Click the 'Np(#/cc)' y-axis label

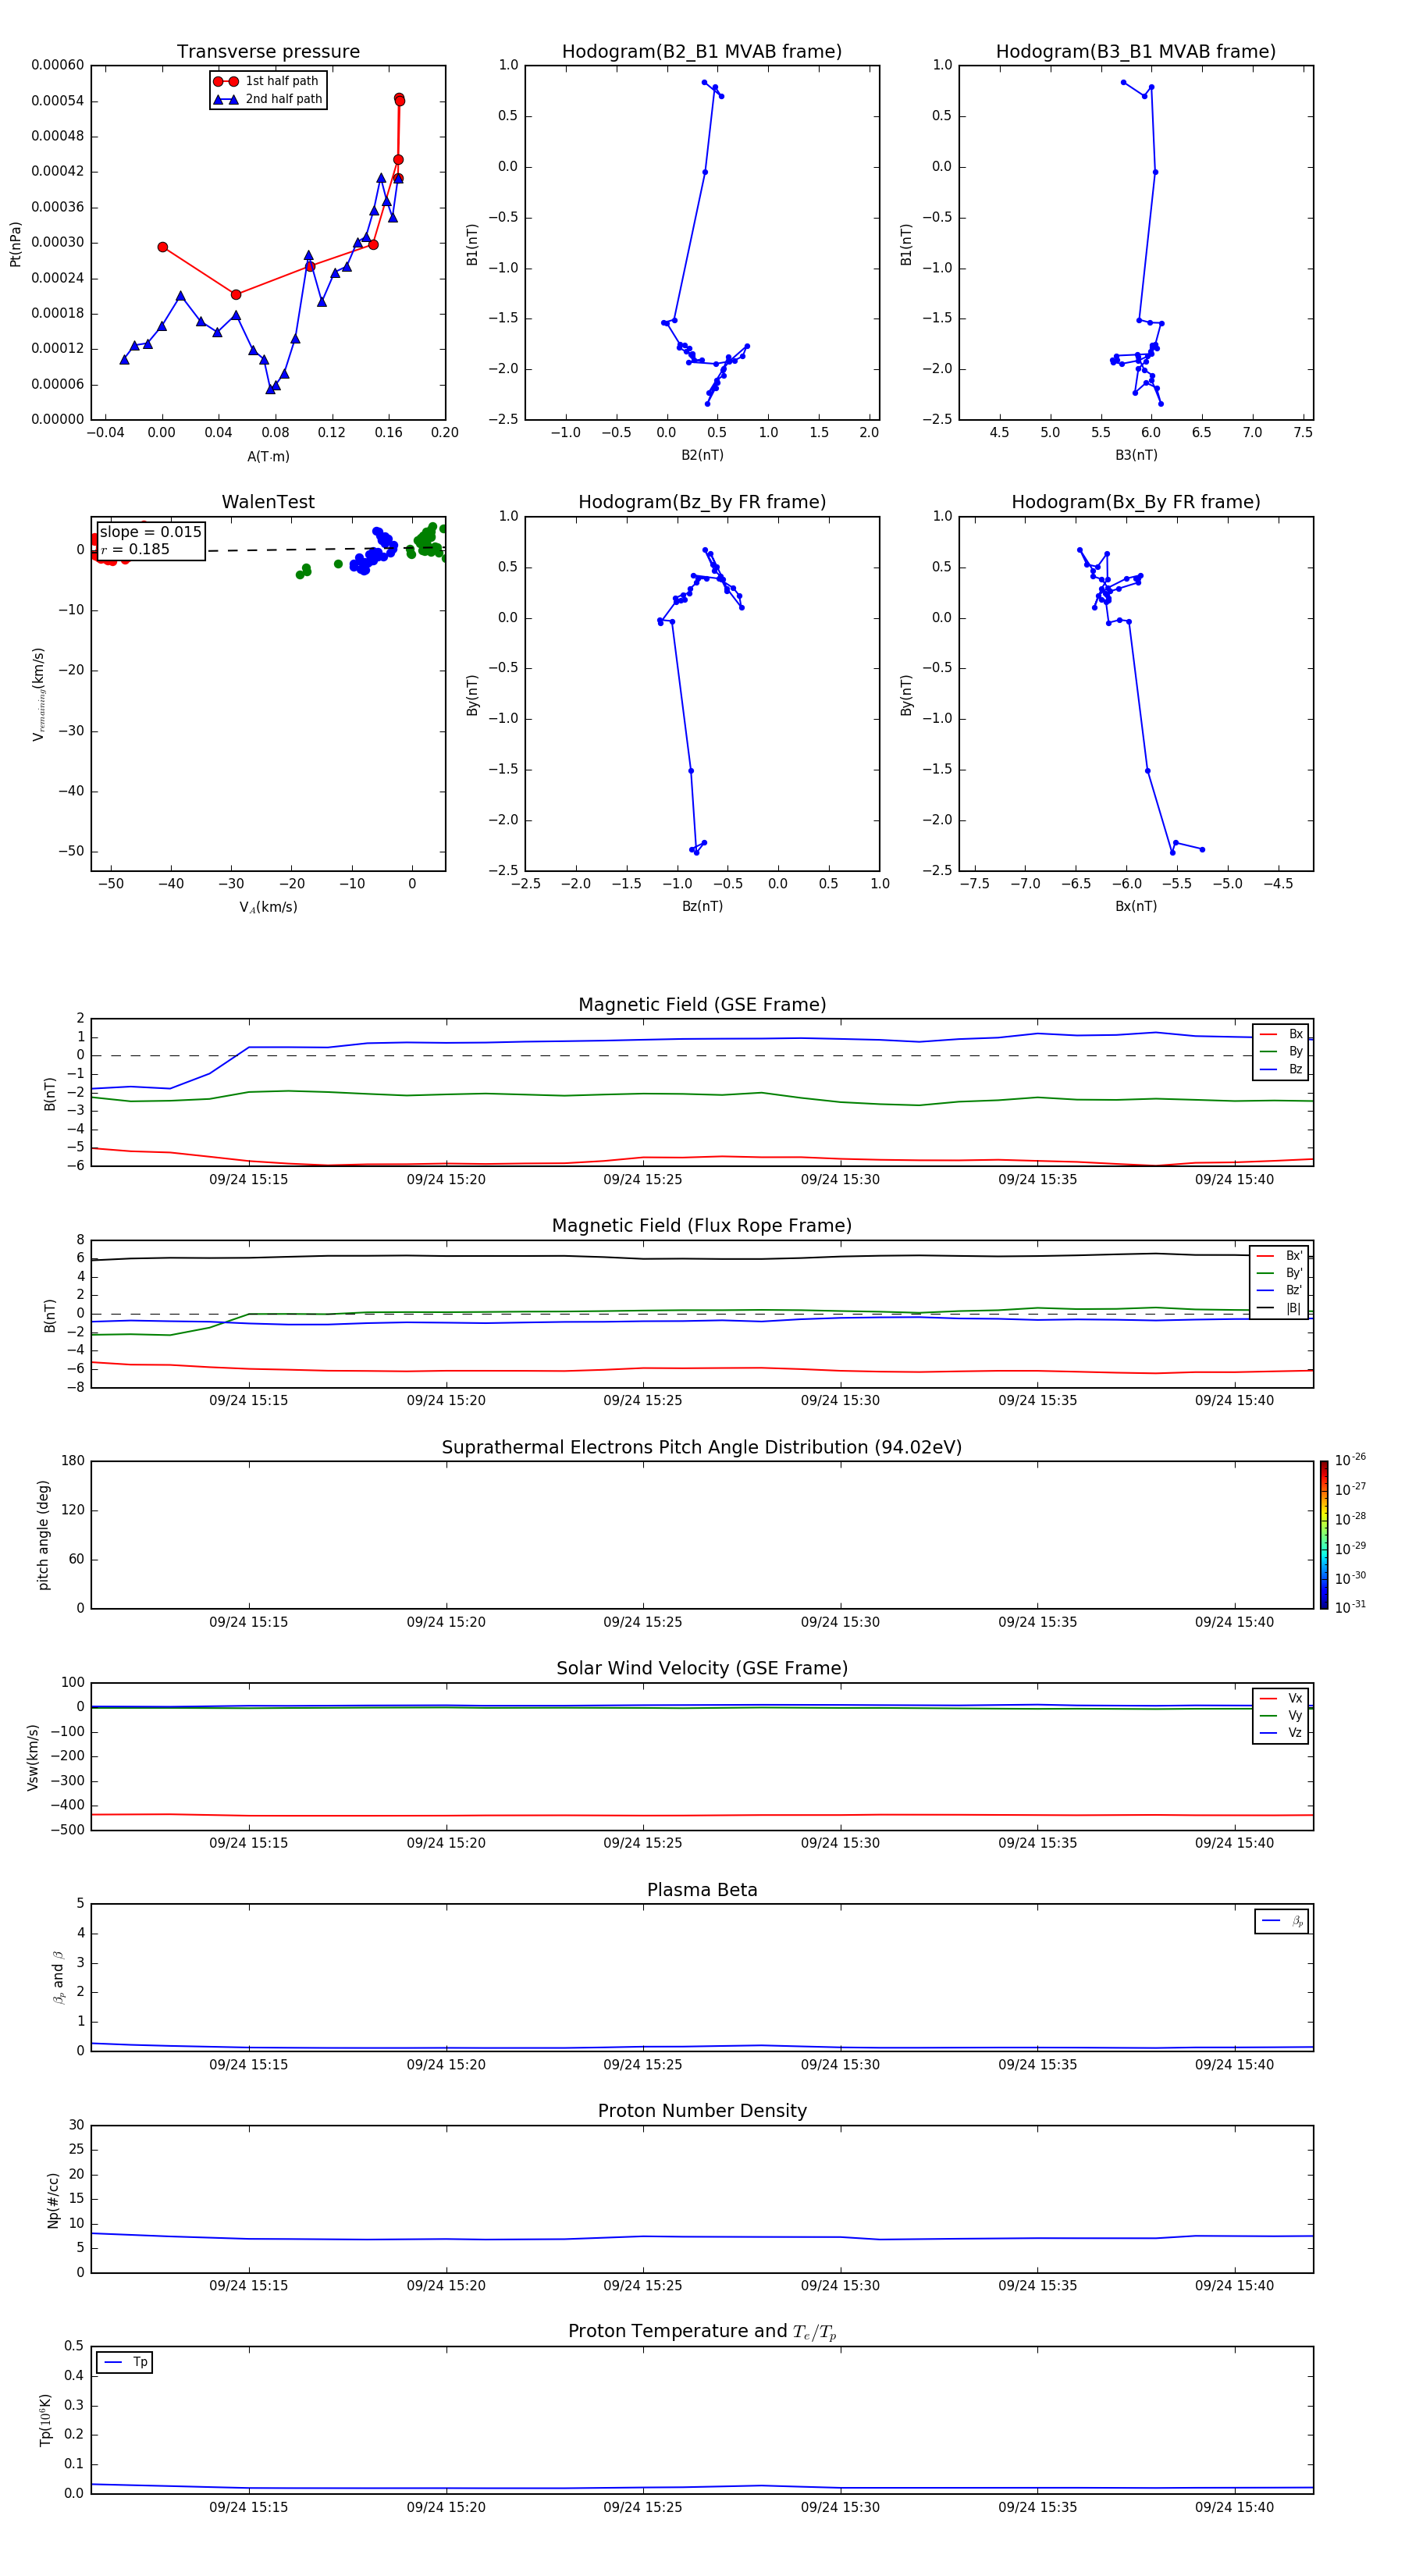(53, 2200)
